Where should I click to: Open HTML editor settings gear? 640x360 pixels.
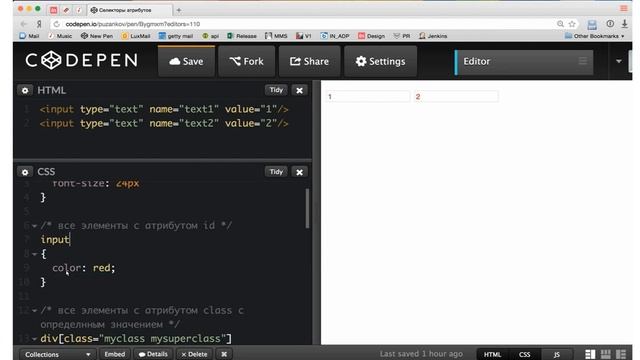(x=25, y=90)
